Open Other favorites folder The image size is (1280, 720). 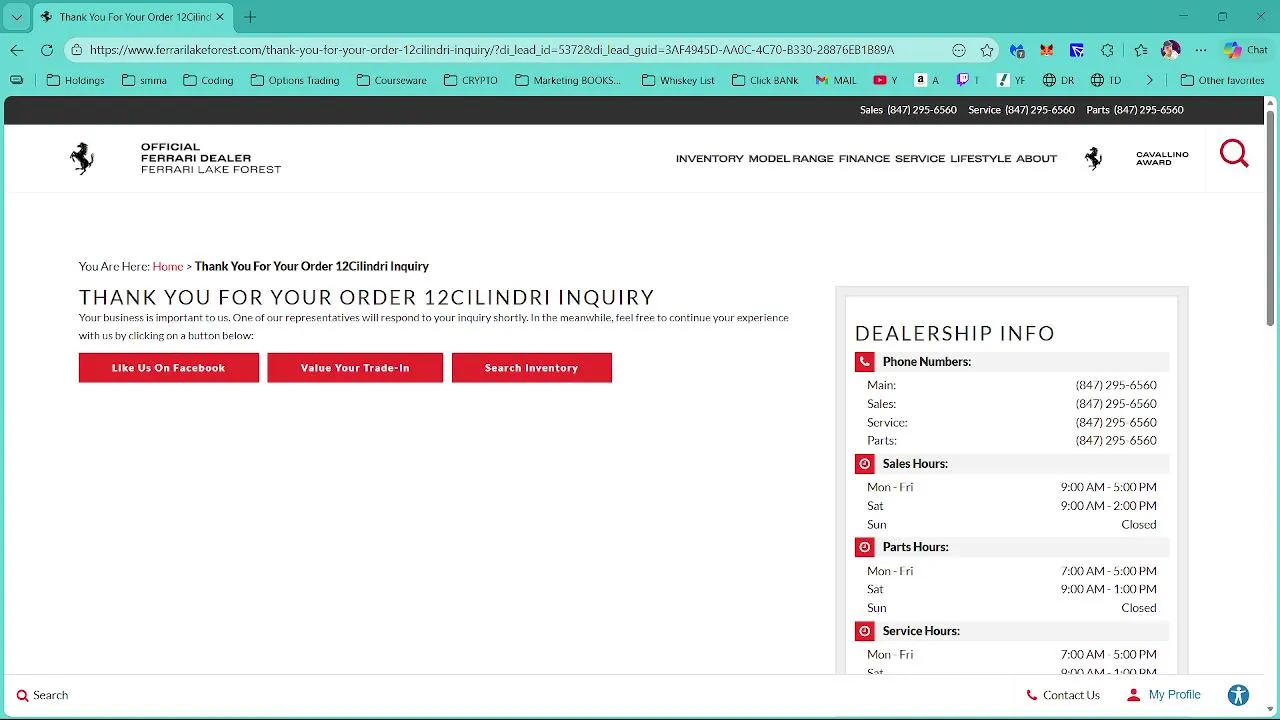[1221, 80]
